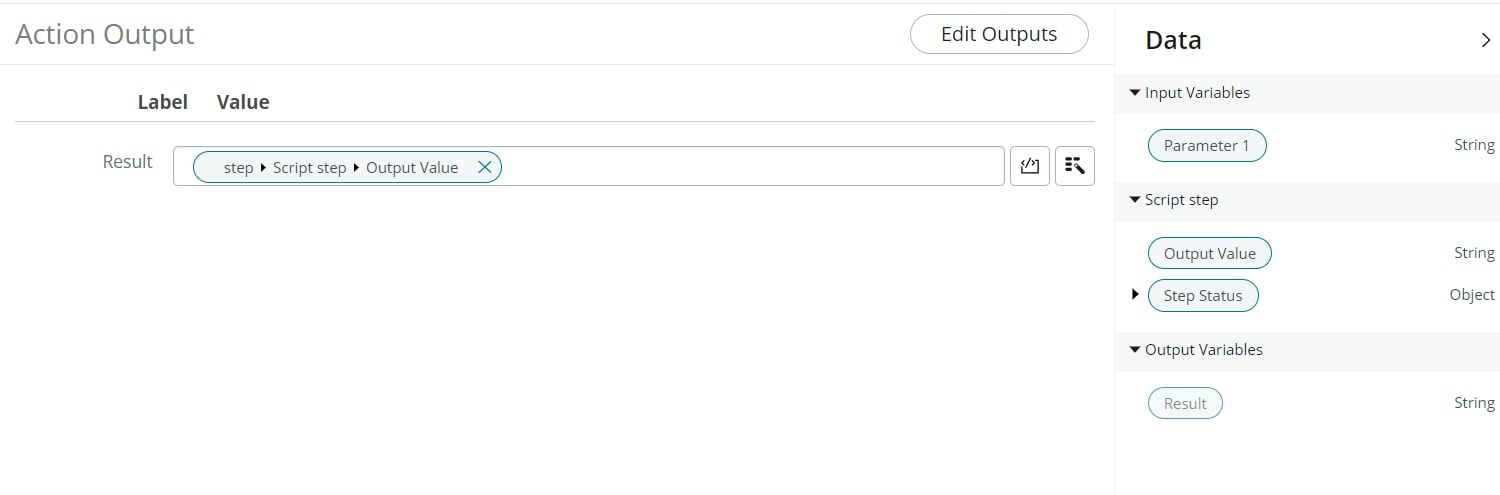Select the Parameter 1 data pill

(x=1206, y=145)
